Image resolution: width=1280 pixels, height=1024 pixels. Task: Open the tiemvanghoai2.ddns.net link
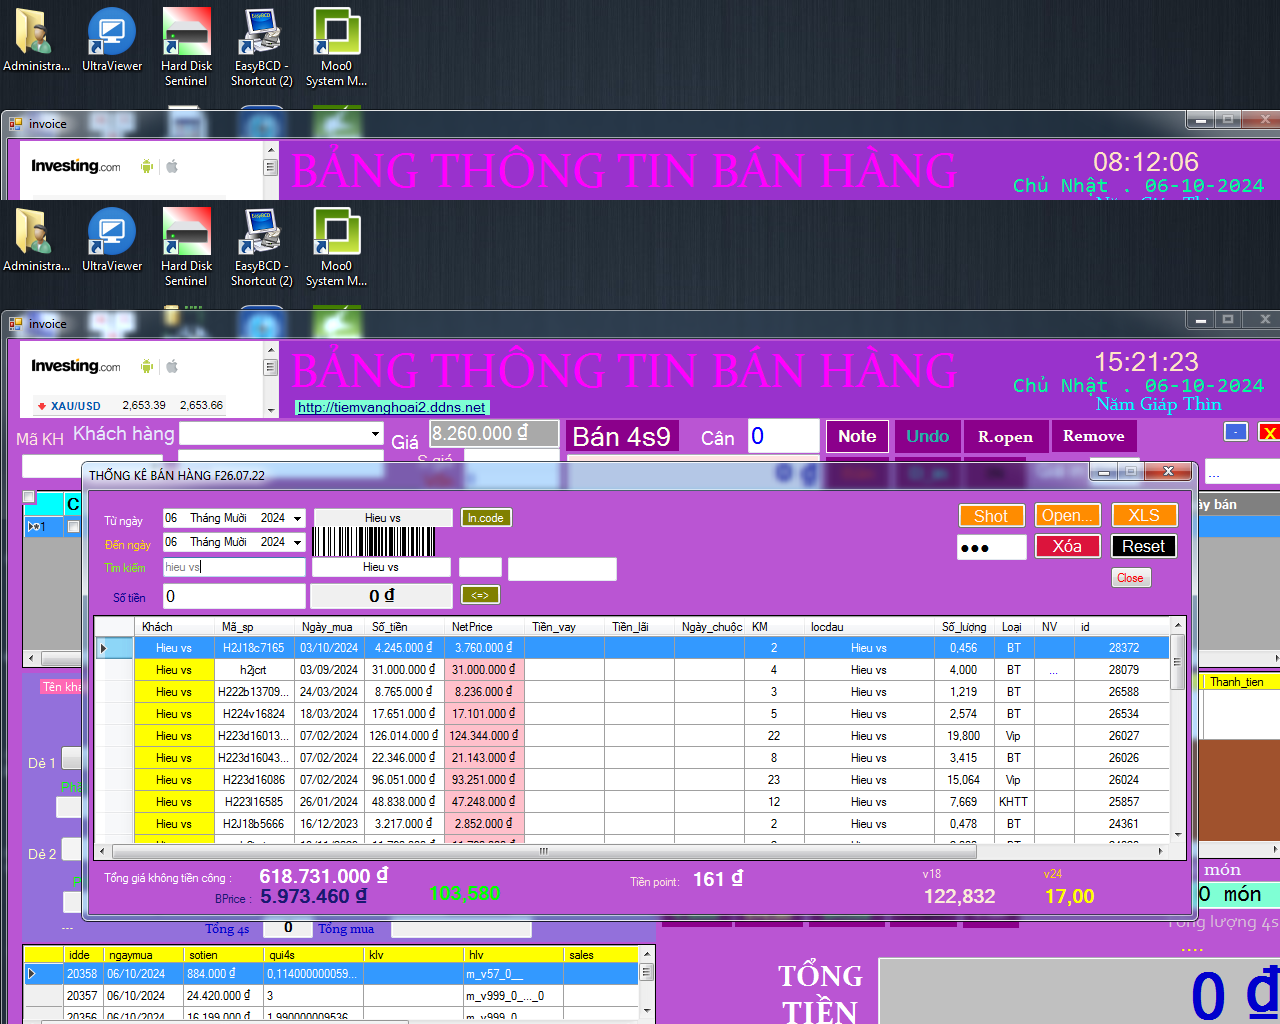click(x=392, y=407)
